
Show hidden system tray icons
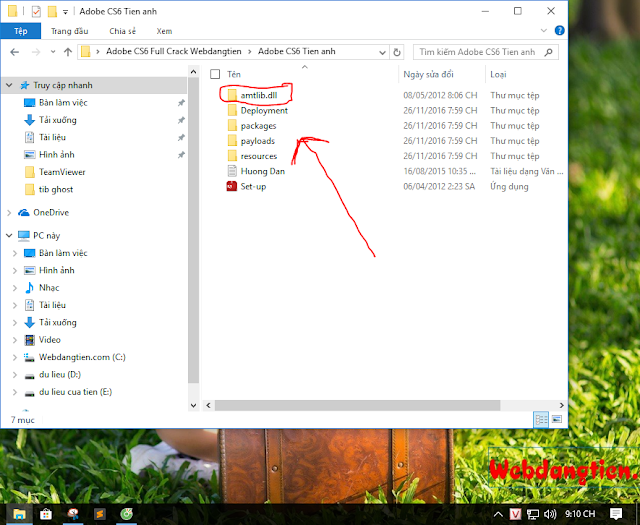tap(498, 514)
